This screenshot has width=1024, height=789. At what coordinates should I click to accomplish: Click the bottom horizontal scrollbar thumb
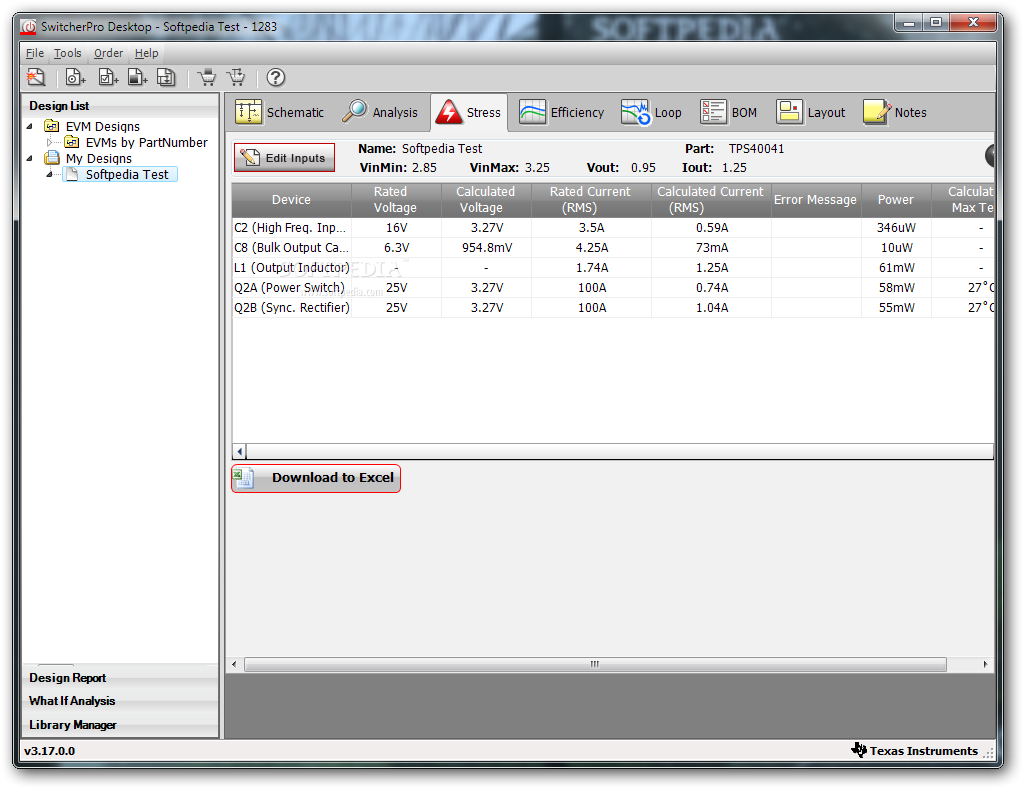tap(595, 664)
